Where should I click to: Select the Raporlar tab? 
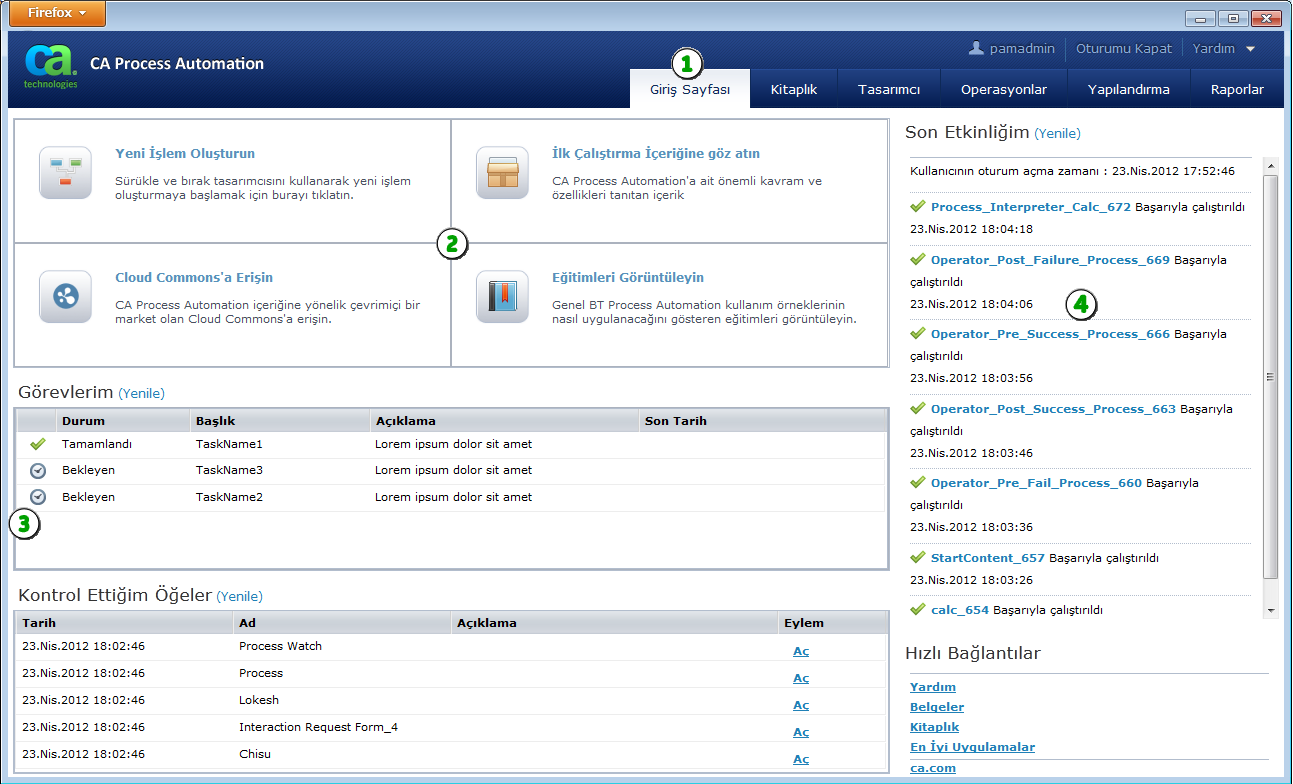click(x=1237, y=89)
